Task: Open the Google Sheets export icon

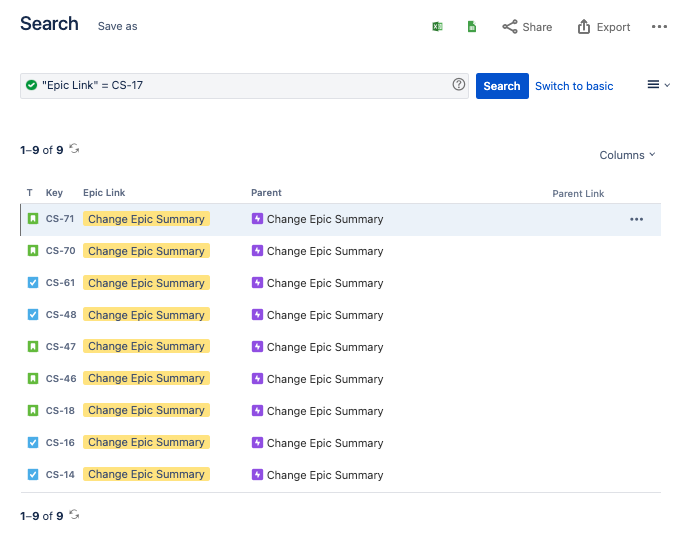Action: point(472,27)
